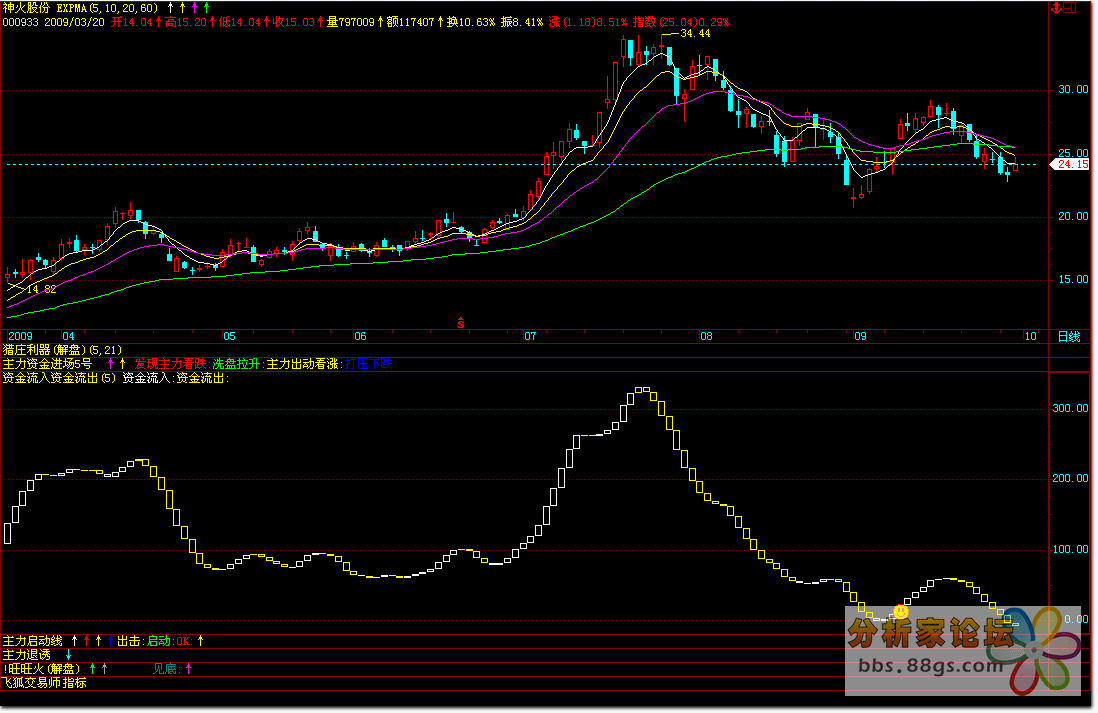Click the EXPMA(5,10,20,60) indicator label

pos(107,8)
